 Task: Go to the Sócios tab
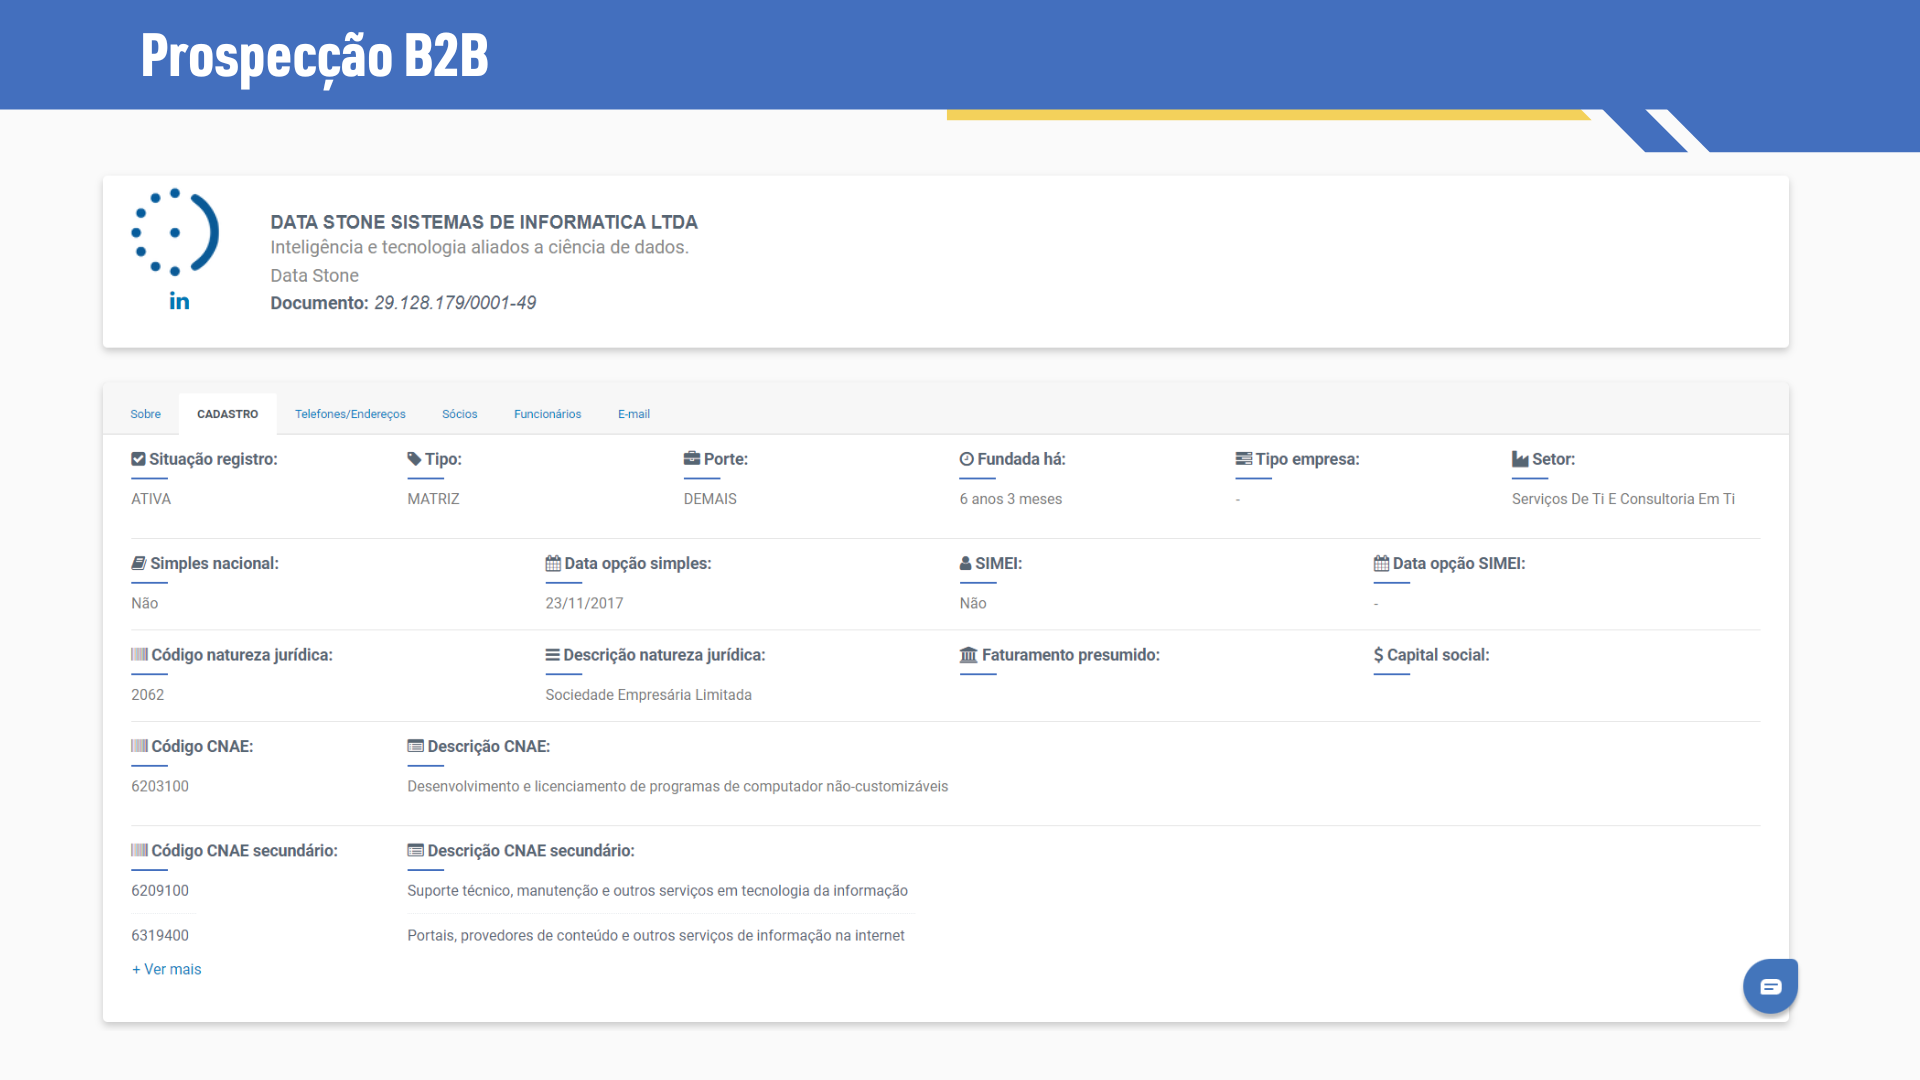click(459, 414)
